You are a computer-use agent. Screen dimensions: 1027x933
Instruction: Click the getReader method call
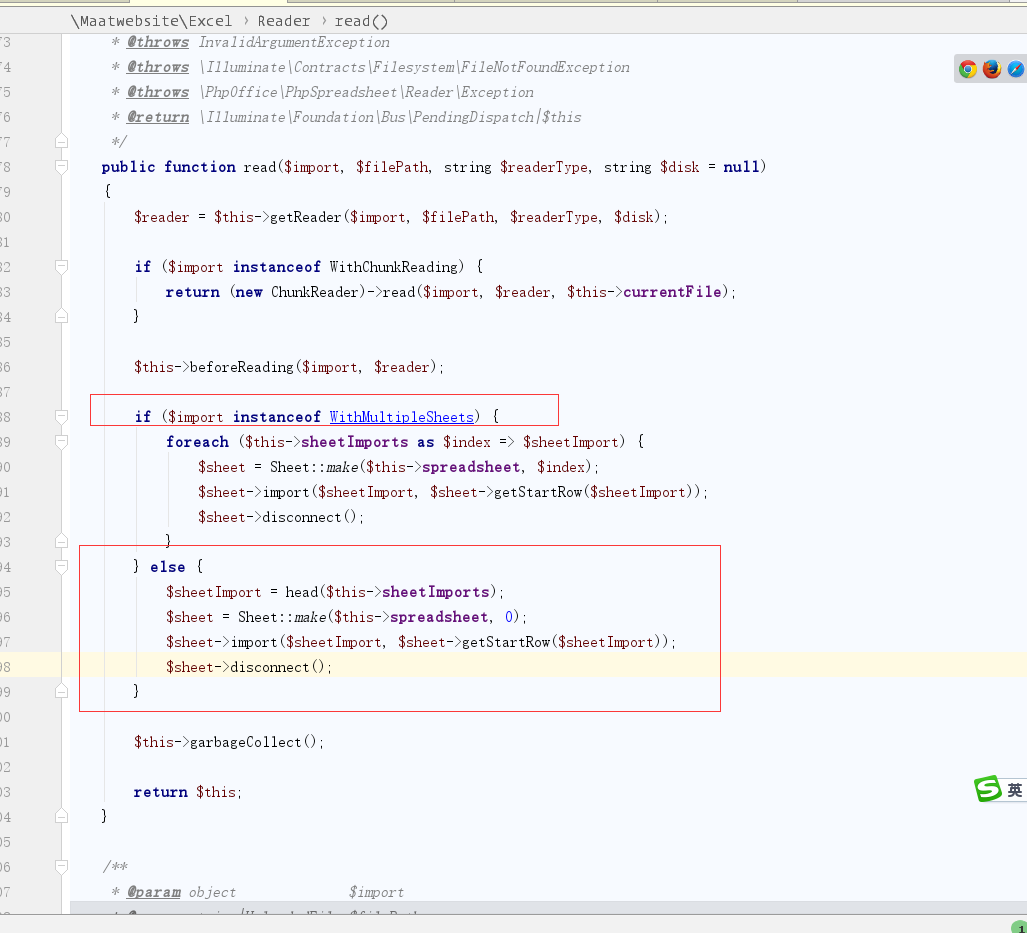[306, 217]
